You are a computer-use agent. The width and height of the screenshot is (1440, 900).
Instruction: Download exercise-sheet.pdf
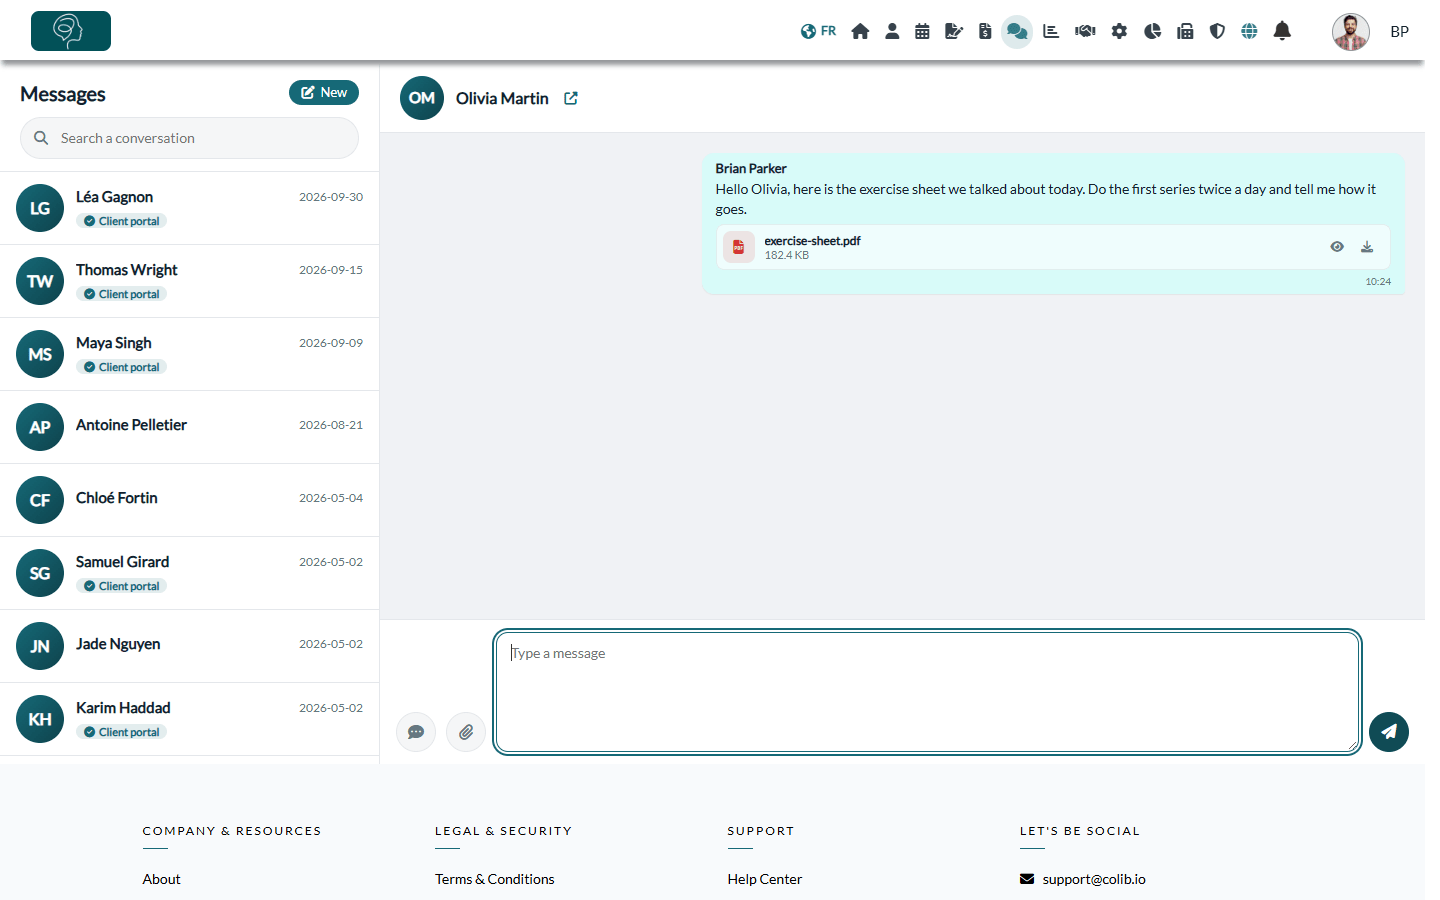[x=1367, y=246]
